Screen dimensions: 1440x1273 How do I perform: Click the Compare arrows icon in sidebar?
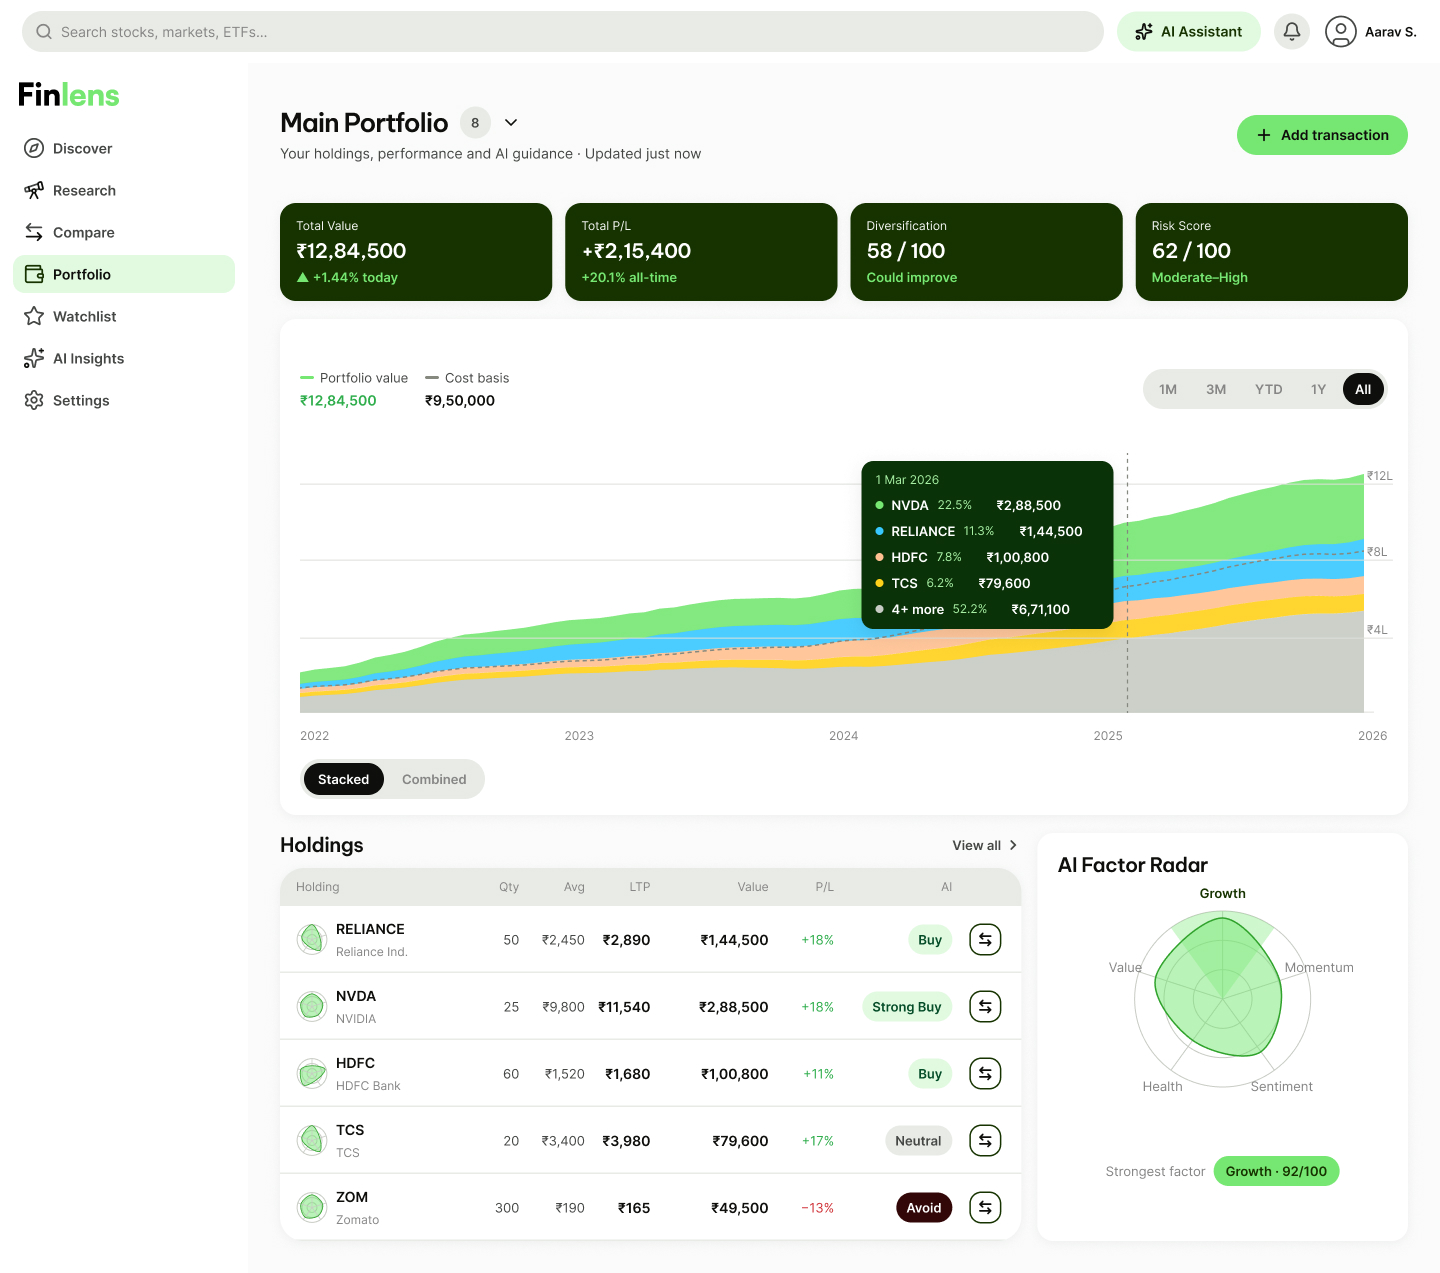34,232
